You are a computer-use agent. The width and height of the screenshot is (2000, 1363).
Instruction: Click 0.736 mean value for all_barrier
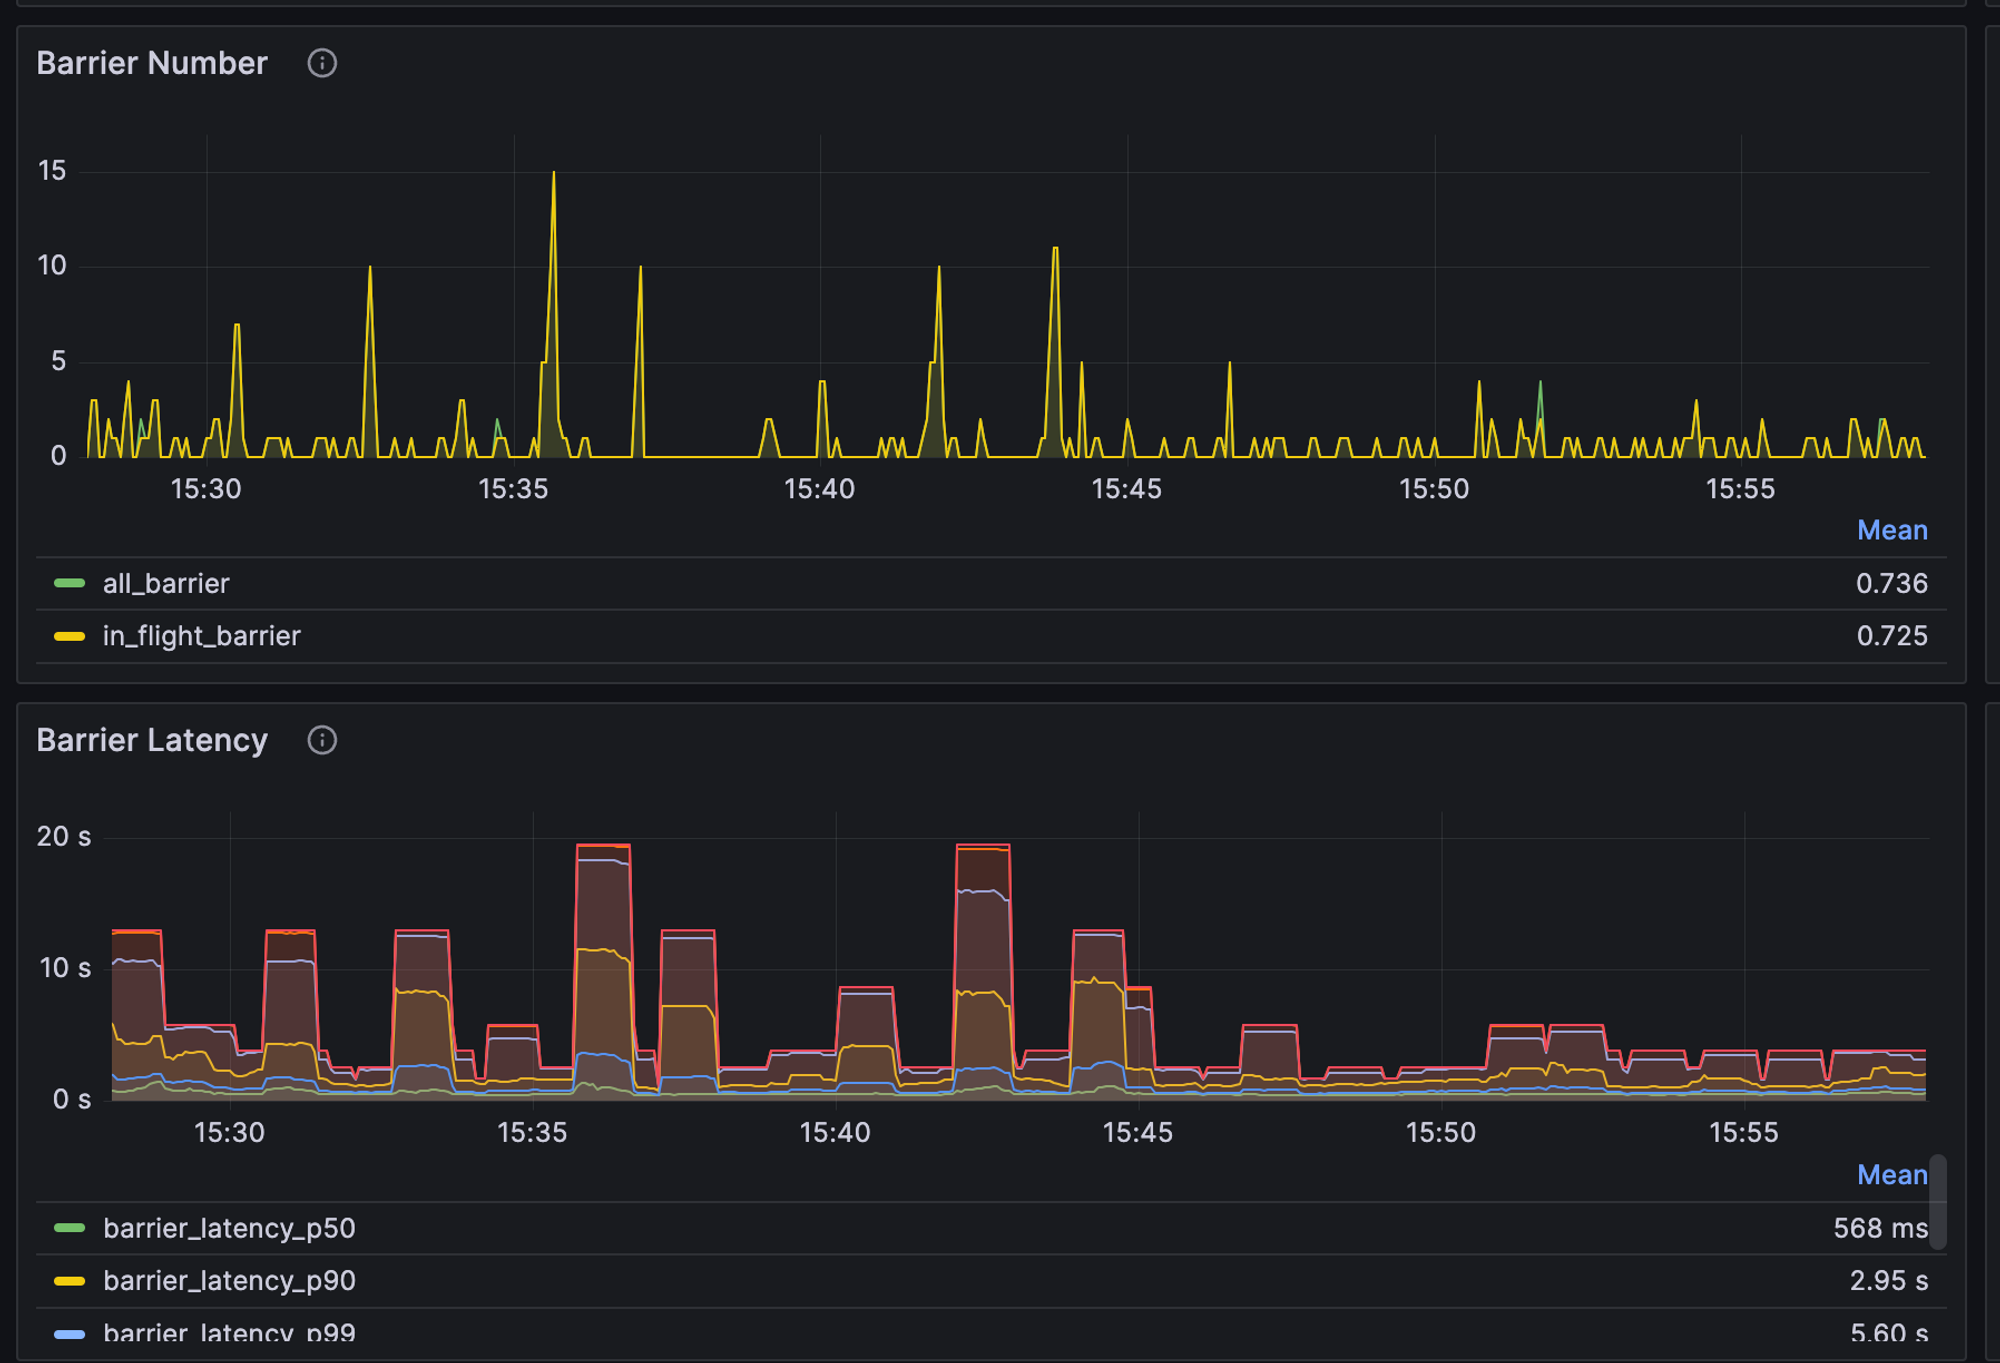[1891, 583]
